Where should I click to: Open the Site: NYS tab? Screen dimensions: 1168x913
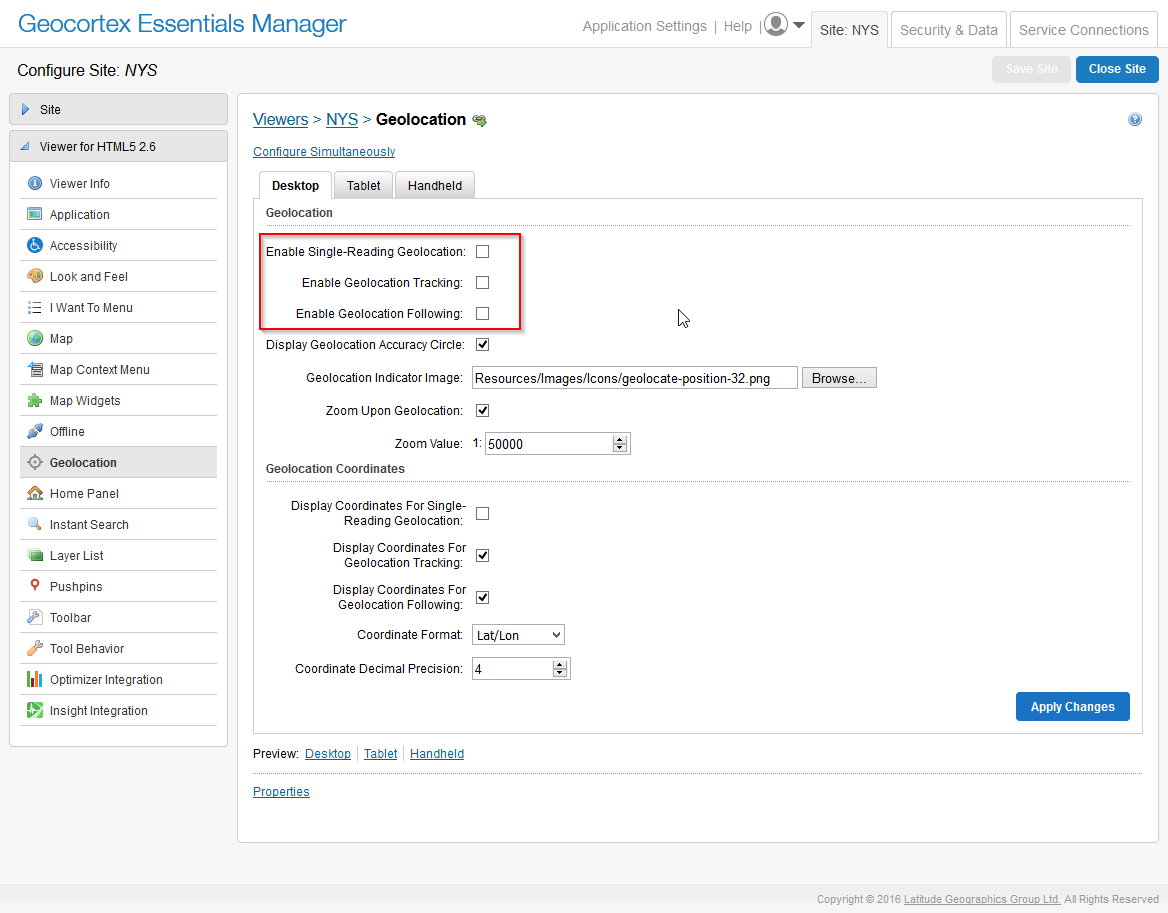tap(849, 30)
